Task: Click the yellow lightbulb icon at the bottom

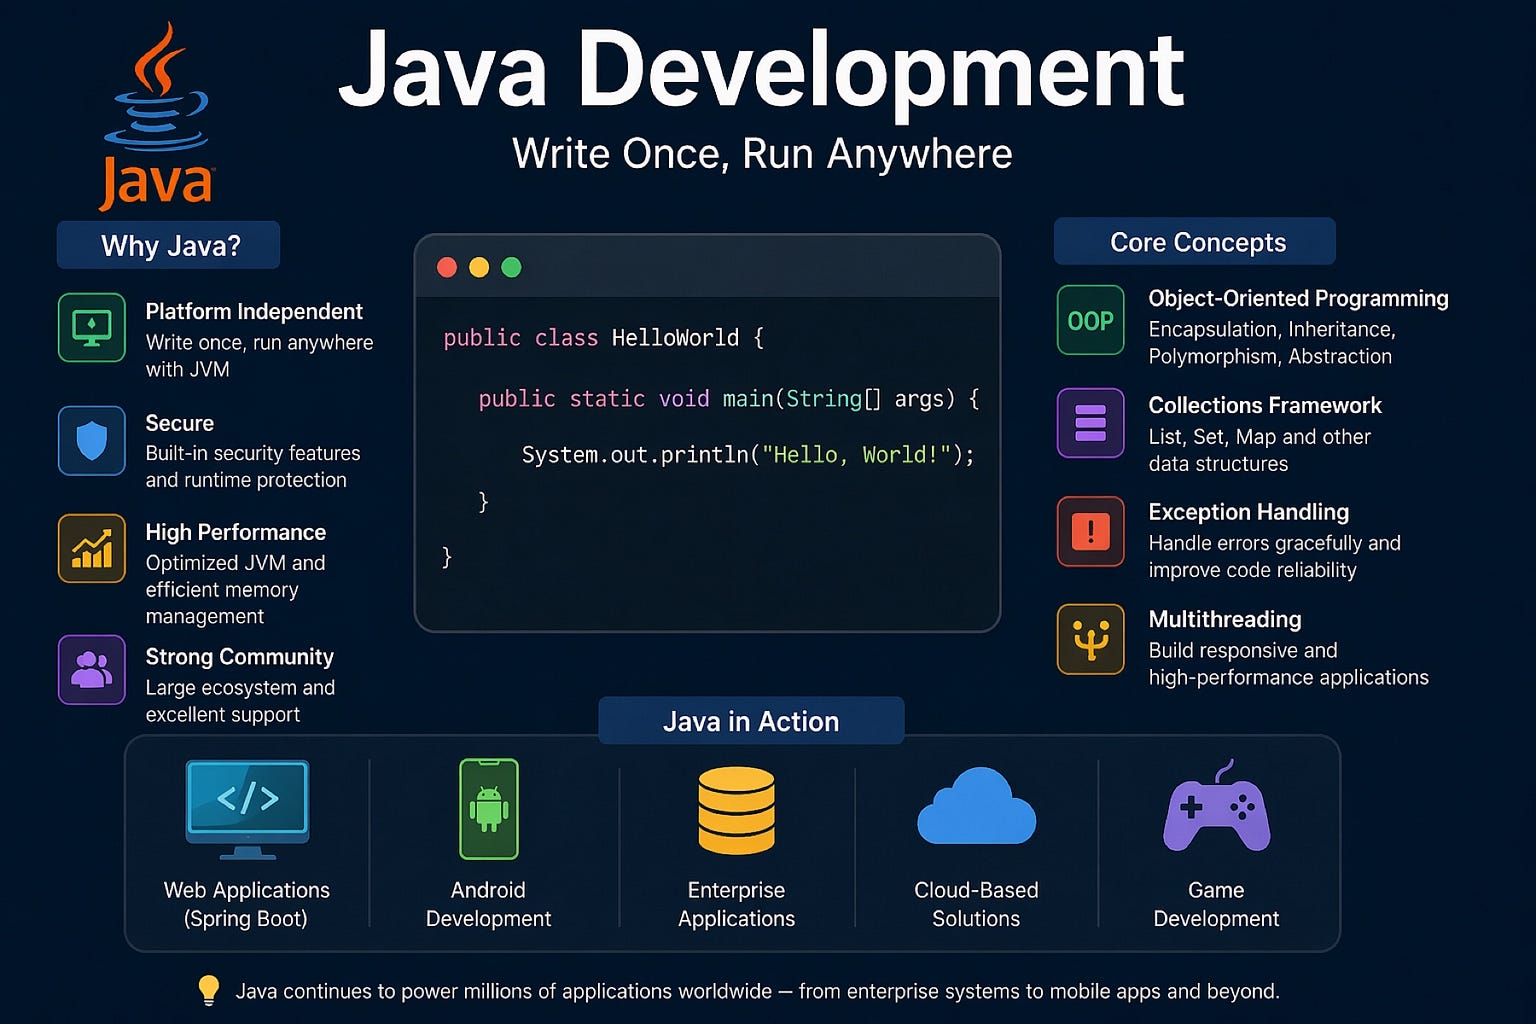Action: tap(209, 990)
